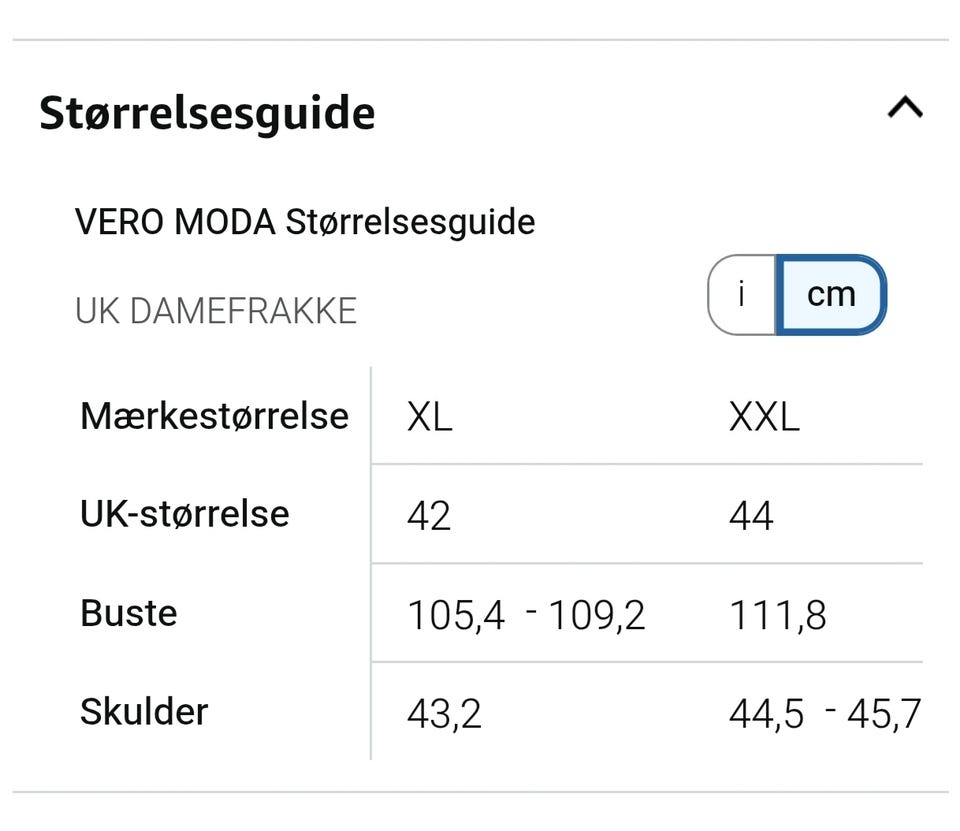Click the UK DAMEFRAKKE category label
This screenshot has height=831, width=960.
point(216,311)
